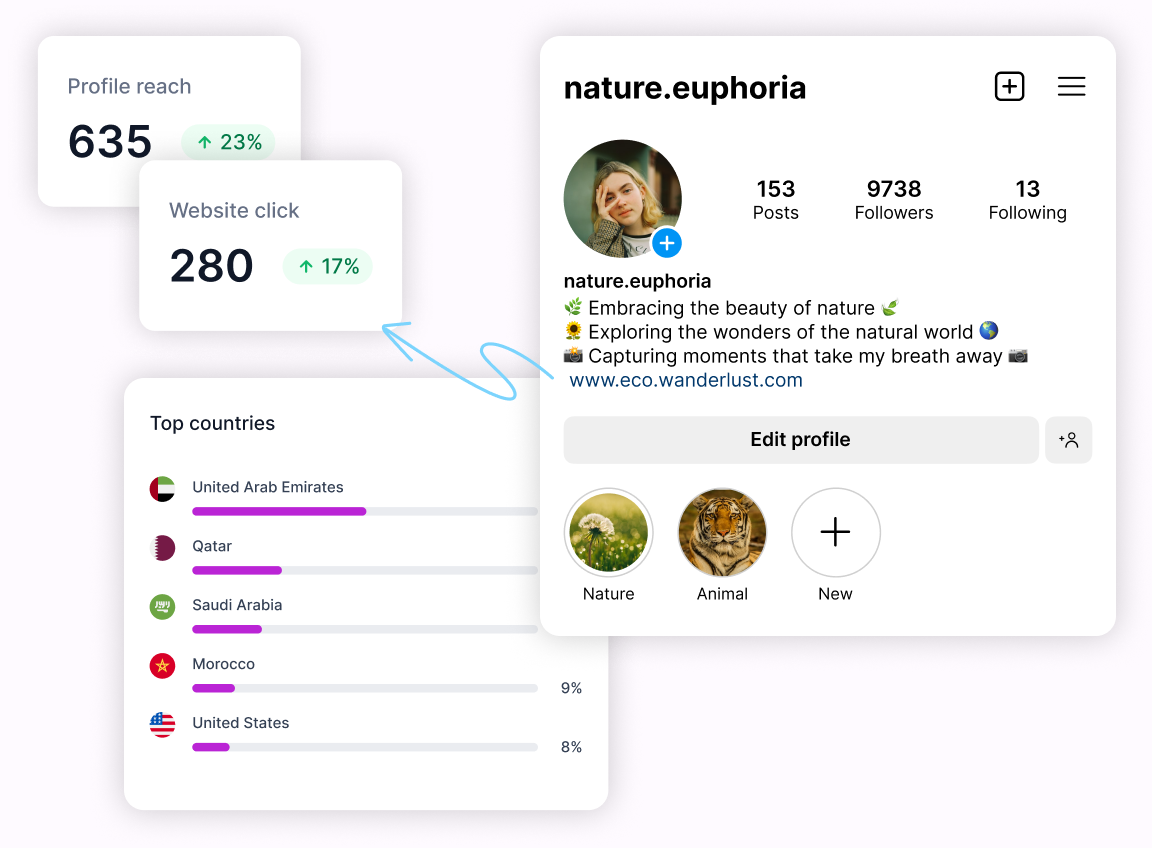Open the Animal story highlight
This screenshot has width=1152, height=848.
click(722, 533)
